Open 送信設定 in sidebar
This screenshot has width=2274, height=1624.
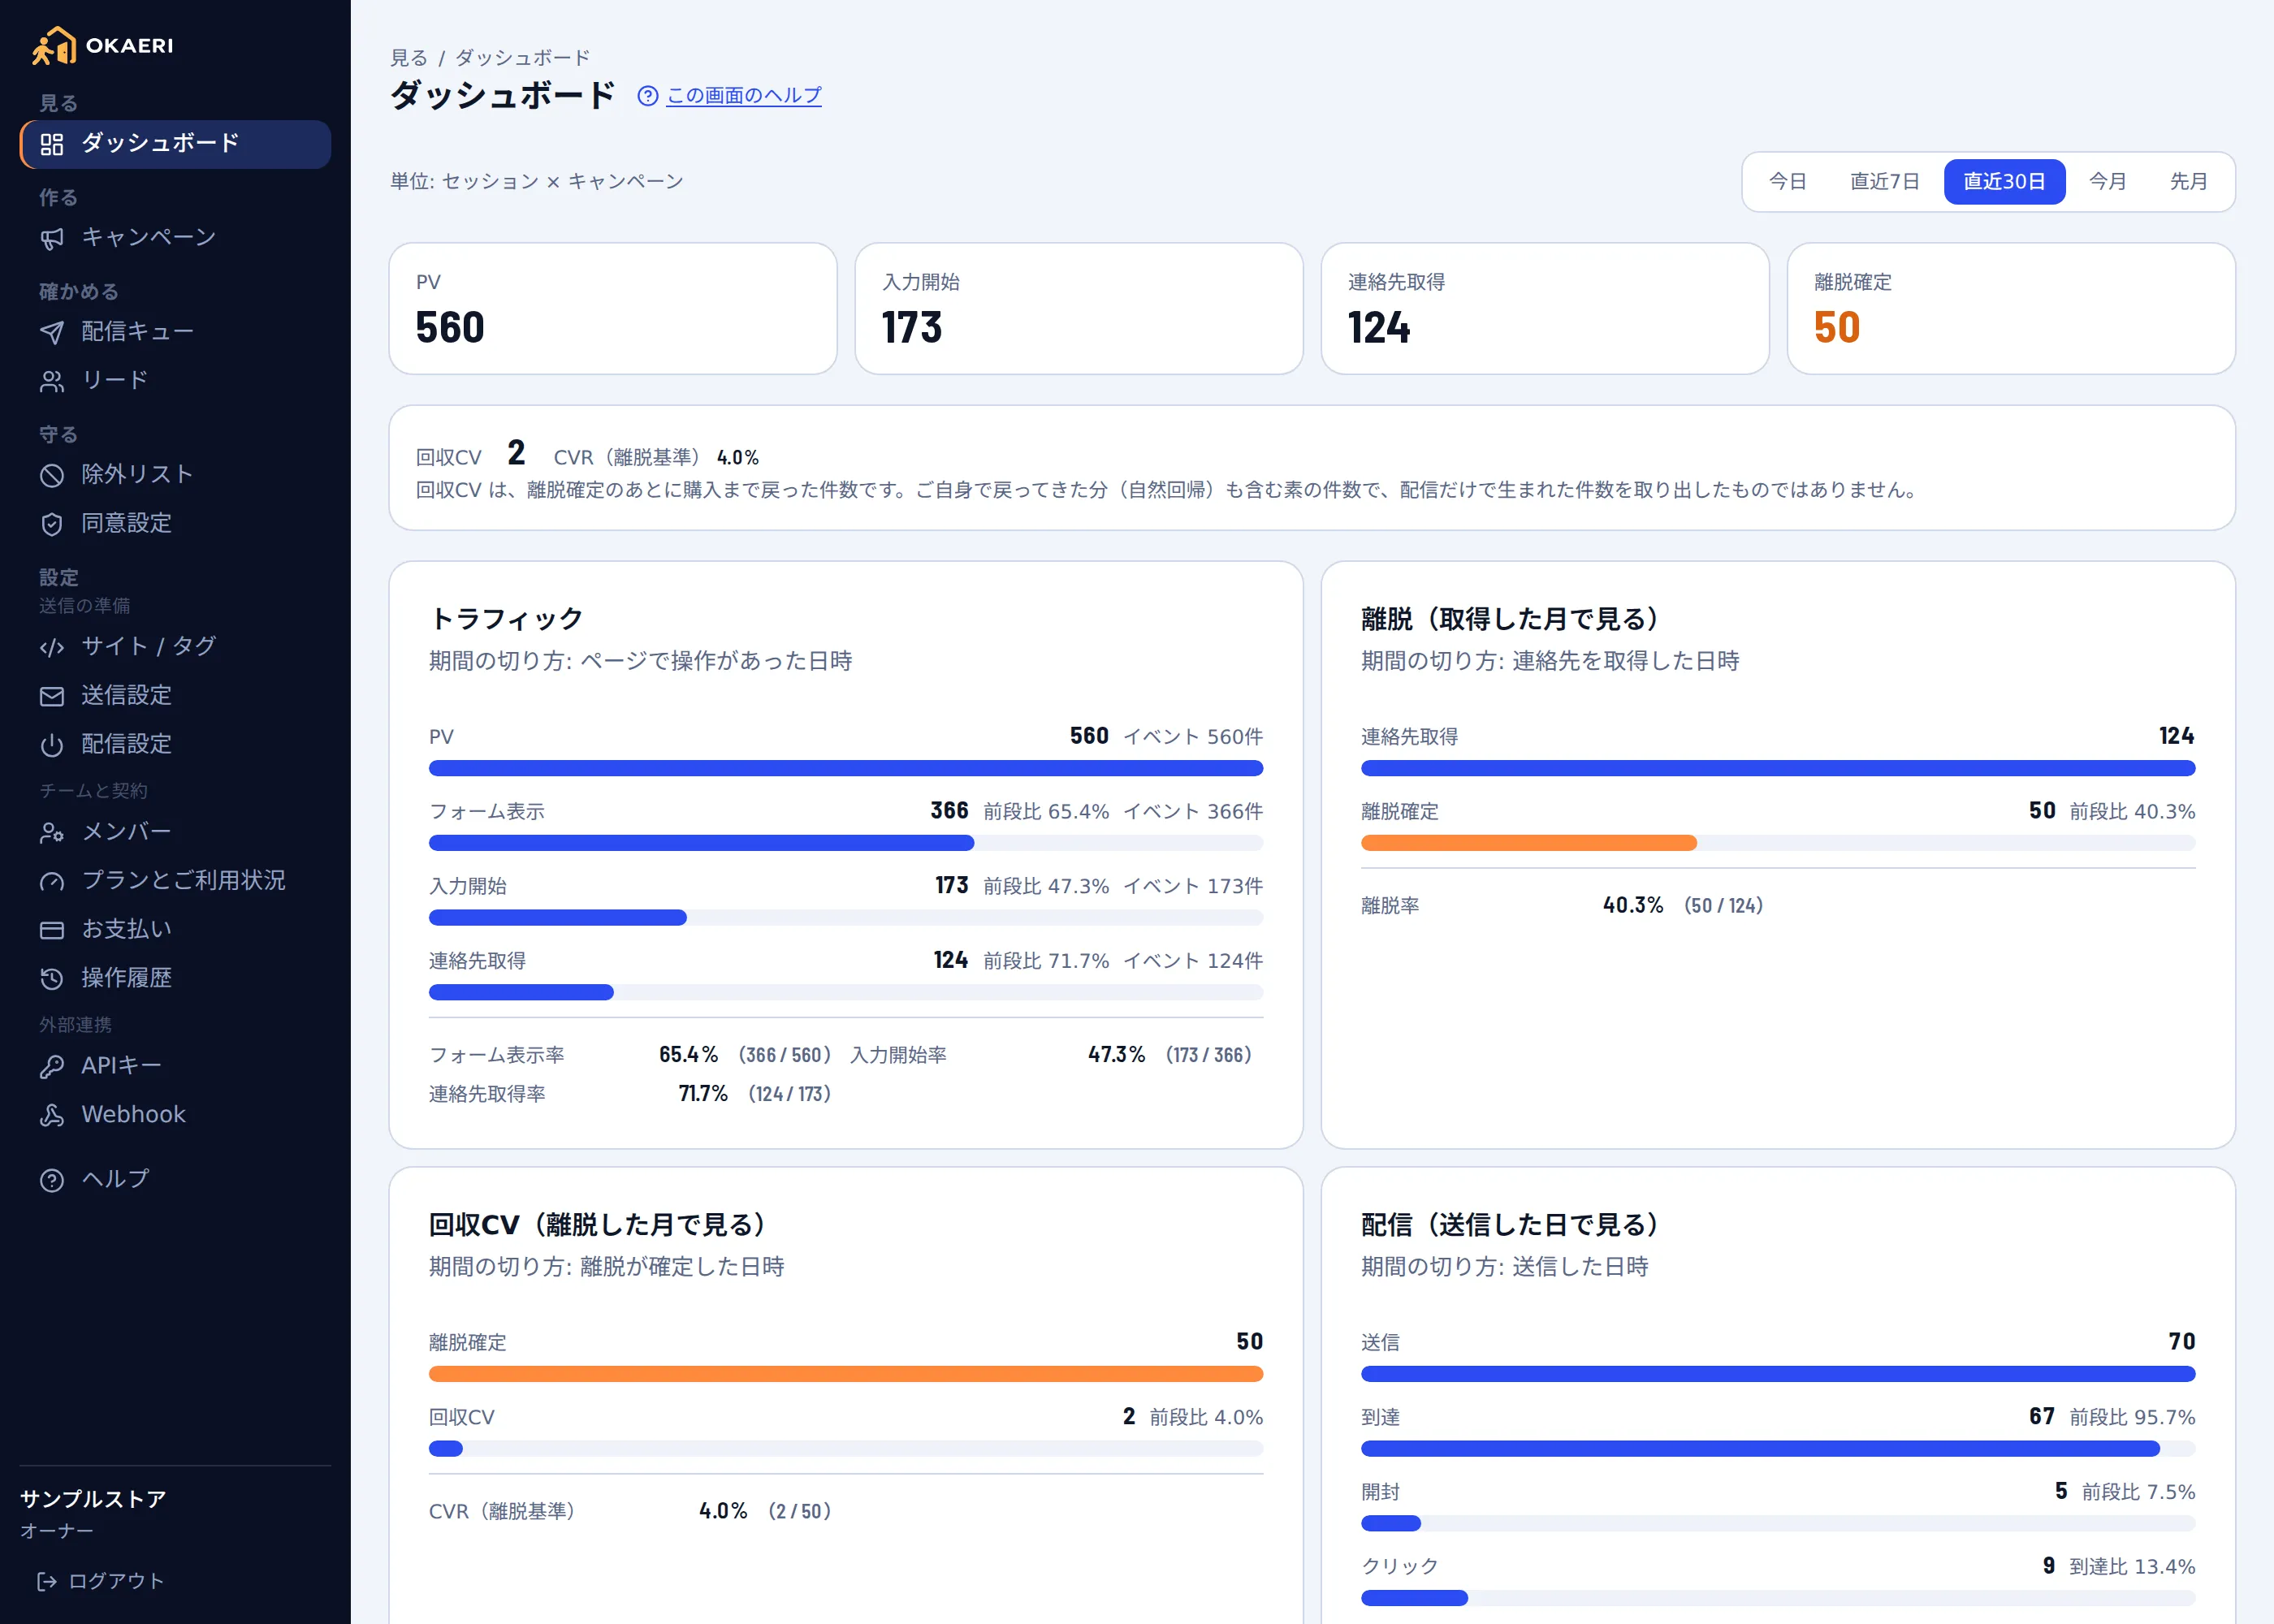pyautogui.click(x=175, y=696)
